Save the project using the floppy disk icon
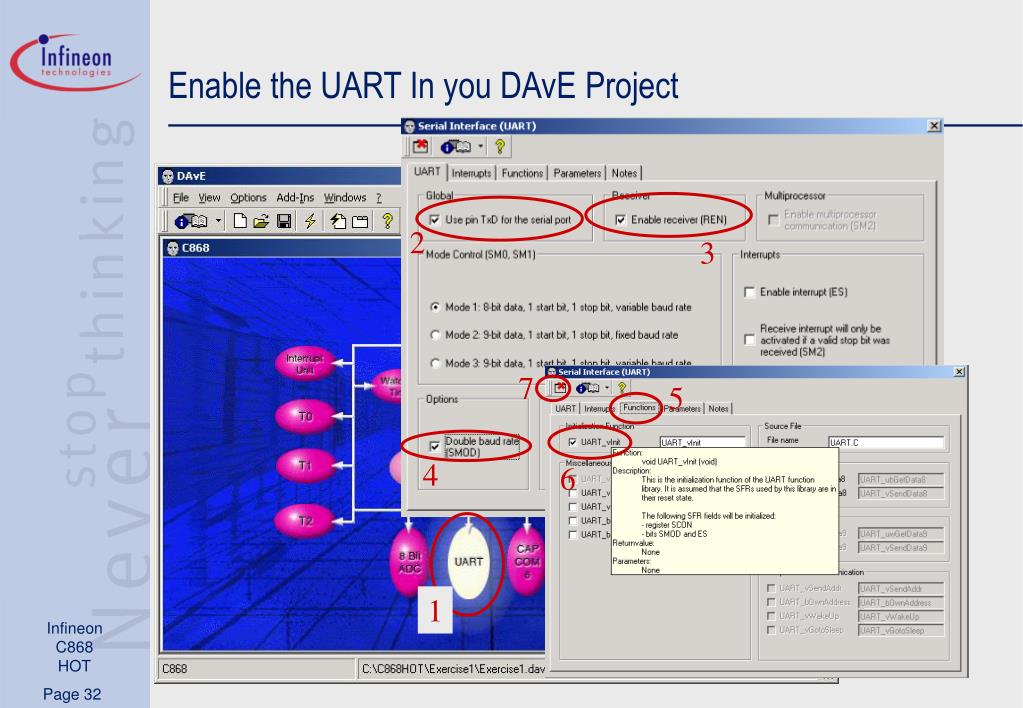This screenshot has height=708, width=1023. (284, 221)
